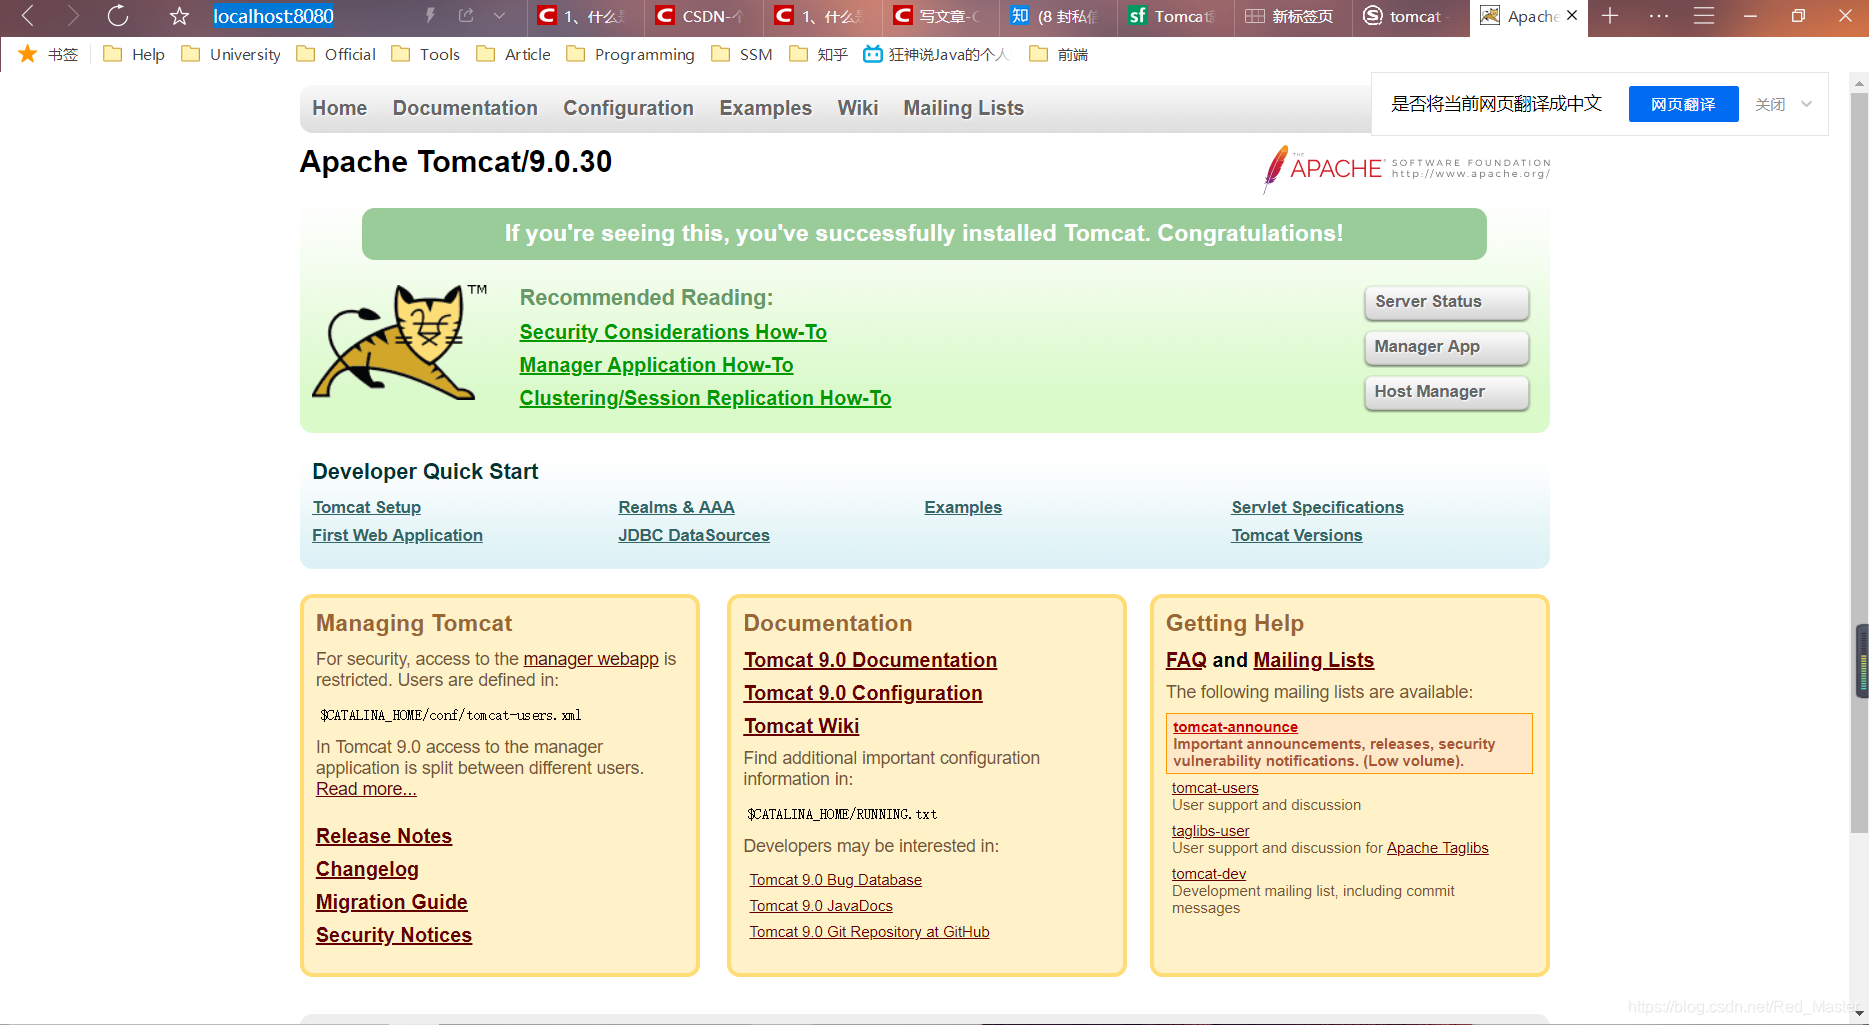Dismiss translation prompt with 关闭
Viewport: 1870px width, 1025px height.
pyautogui.click(x=1770, y=104)
